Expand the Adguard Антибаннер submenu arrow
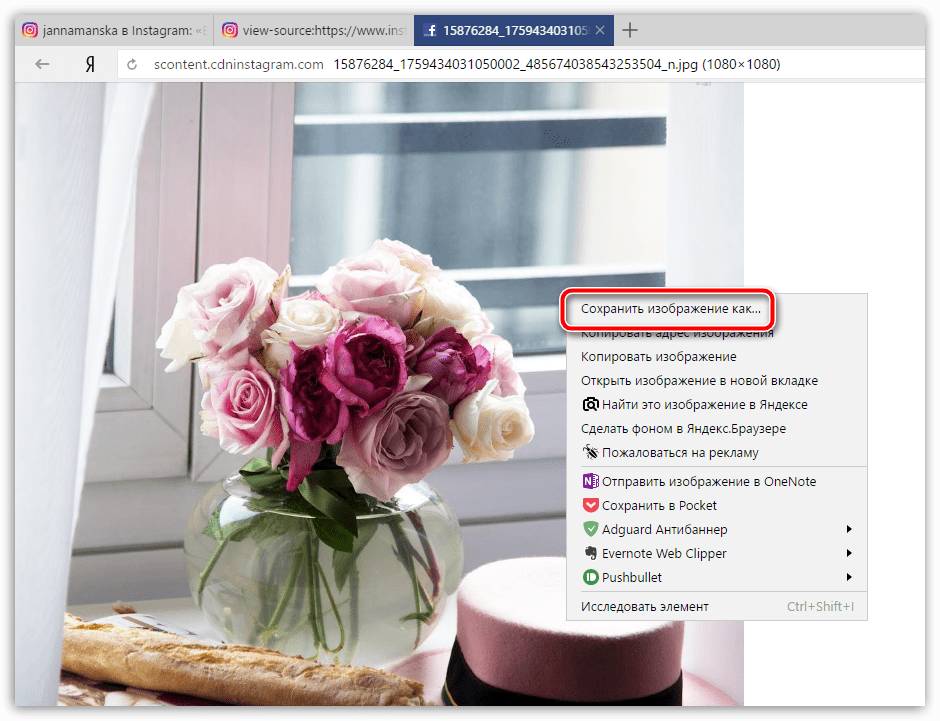This screenshot has height=721, width=940. coord(849,529)
